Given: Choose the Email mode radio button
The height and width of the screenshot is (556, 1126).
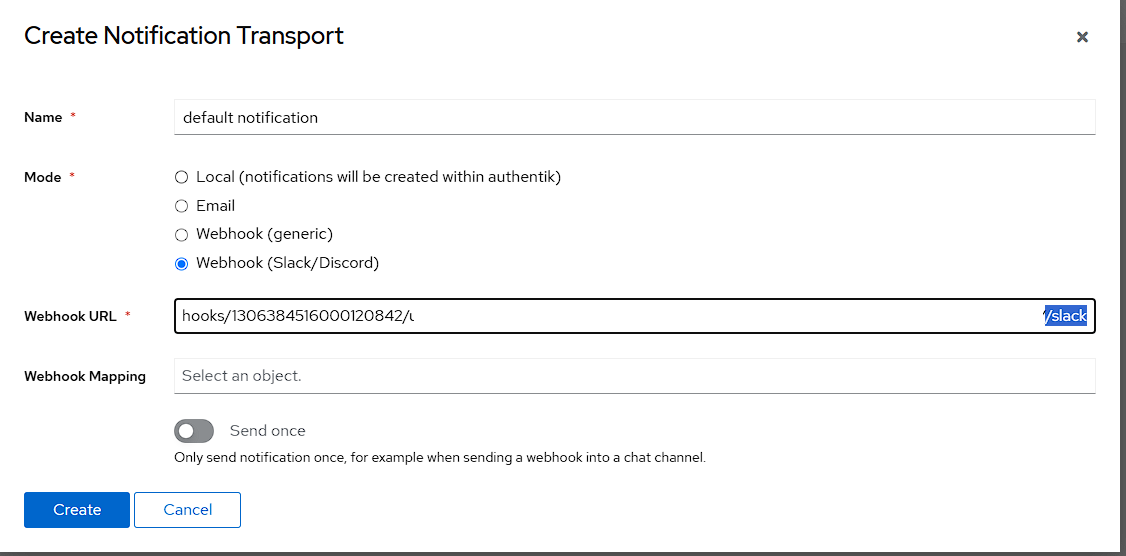Looking at the screenshot, I should click(181, 206).
